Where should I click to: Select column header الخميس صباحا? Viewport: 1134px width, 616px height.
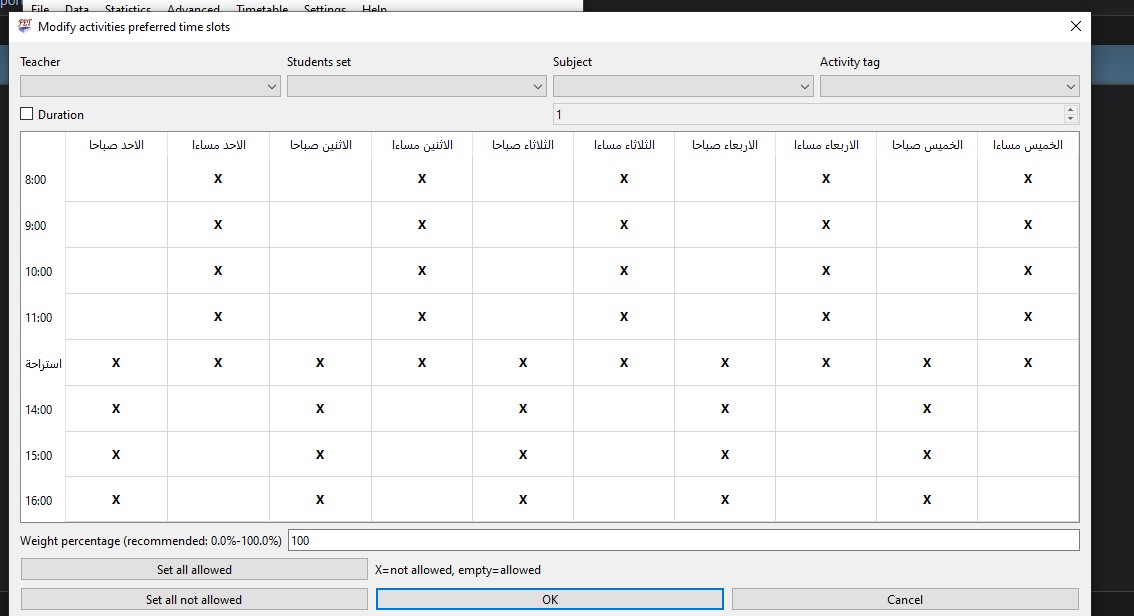pyautogui.click(x=927, y=145)
